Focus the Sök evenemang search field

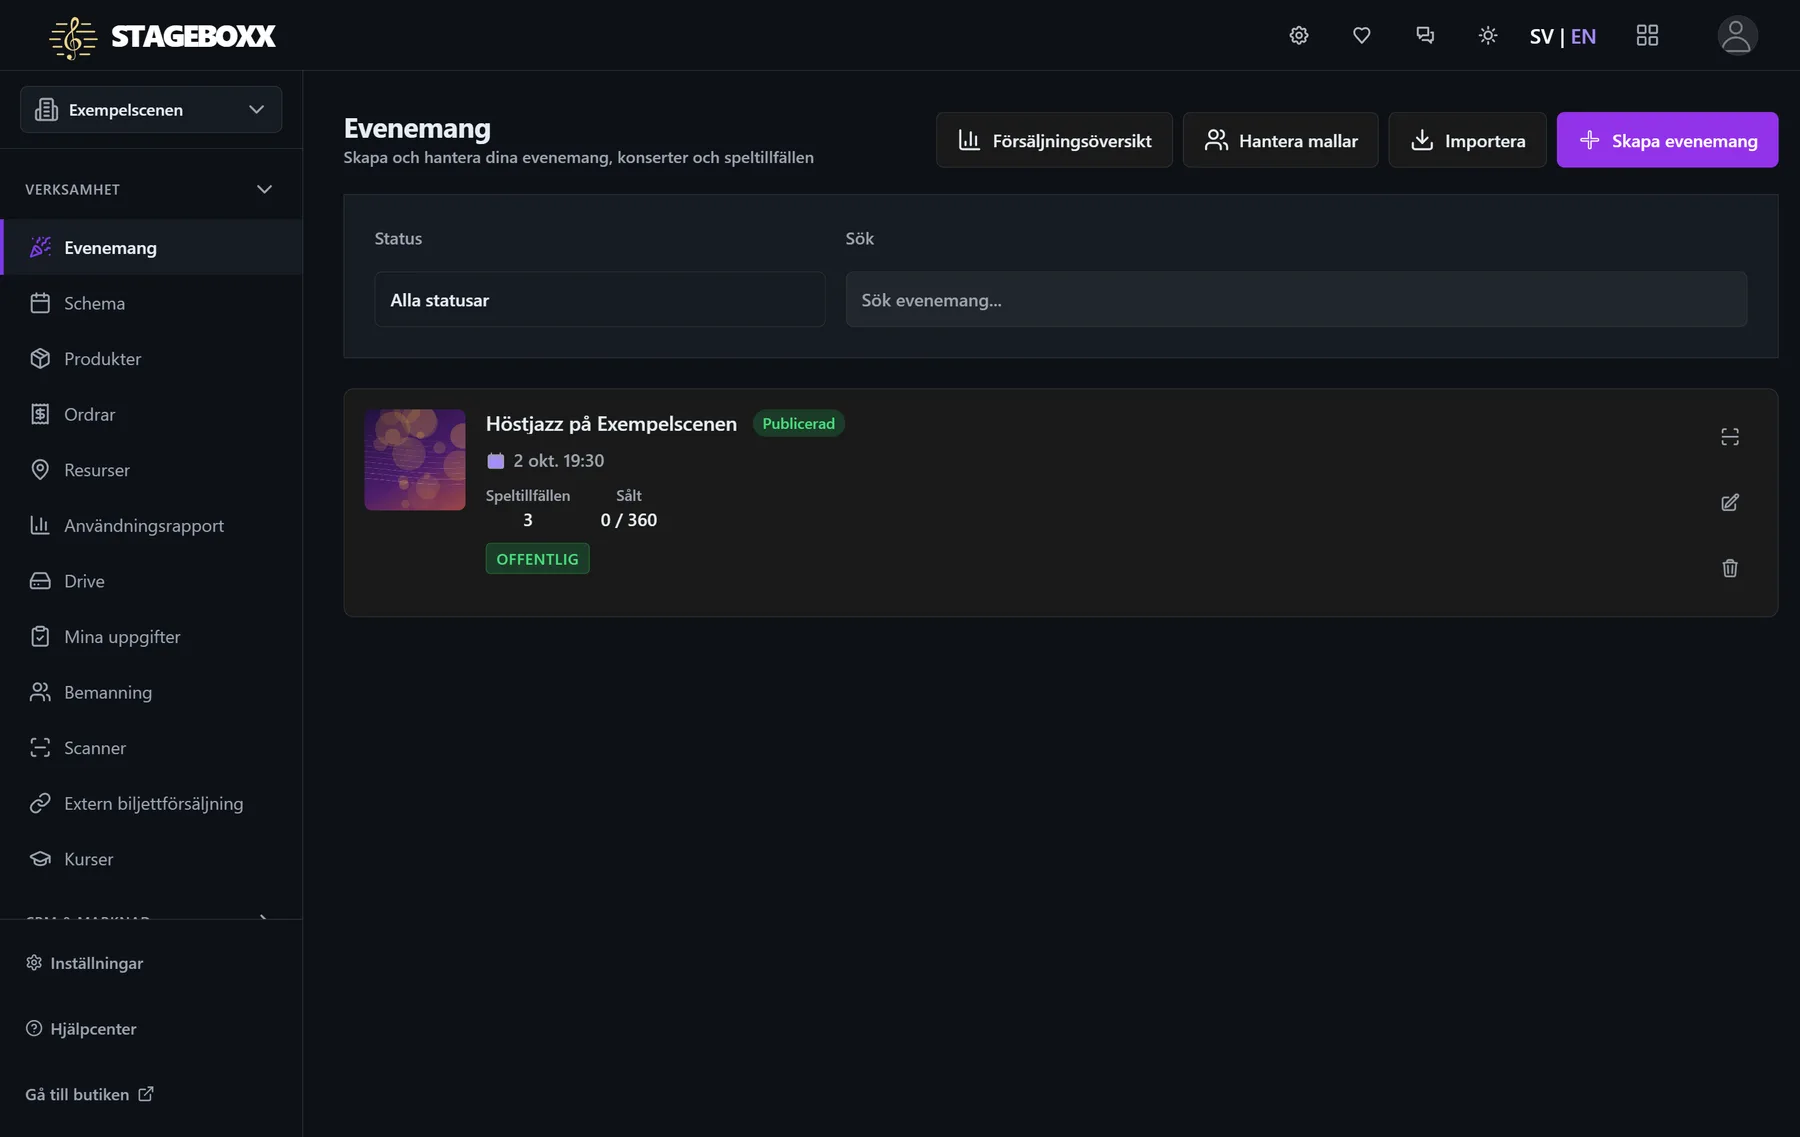pyautogui.click(x=1296, y=299)
